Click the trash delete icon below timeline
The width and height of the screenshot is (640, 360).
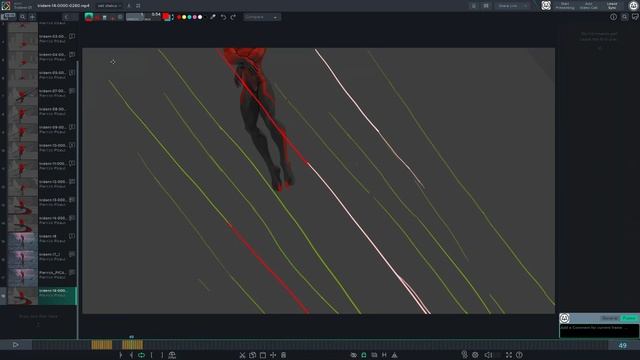pyautogui.click(x=283, y=355)
